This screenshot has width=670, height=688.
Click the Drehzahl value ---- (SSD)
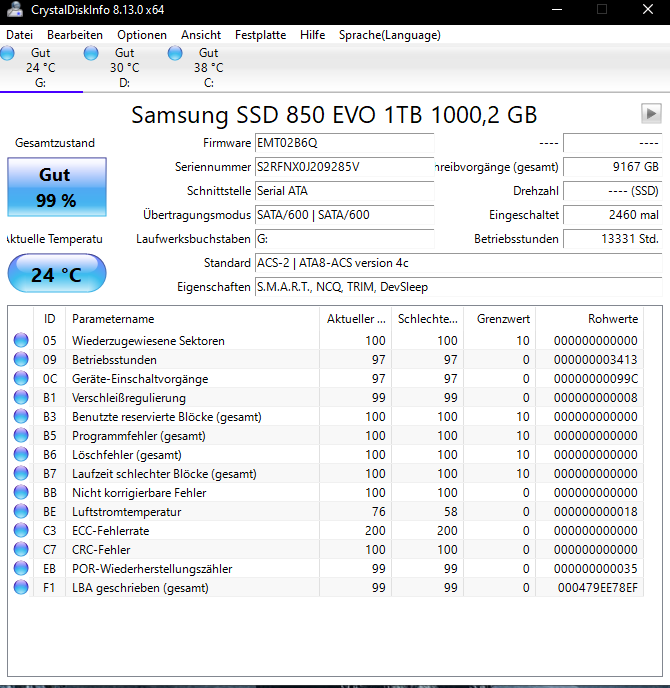click(x=613, y=191)
